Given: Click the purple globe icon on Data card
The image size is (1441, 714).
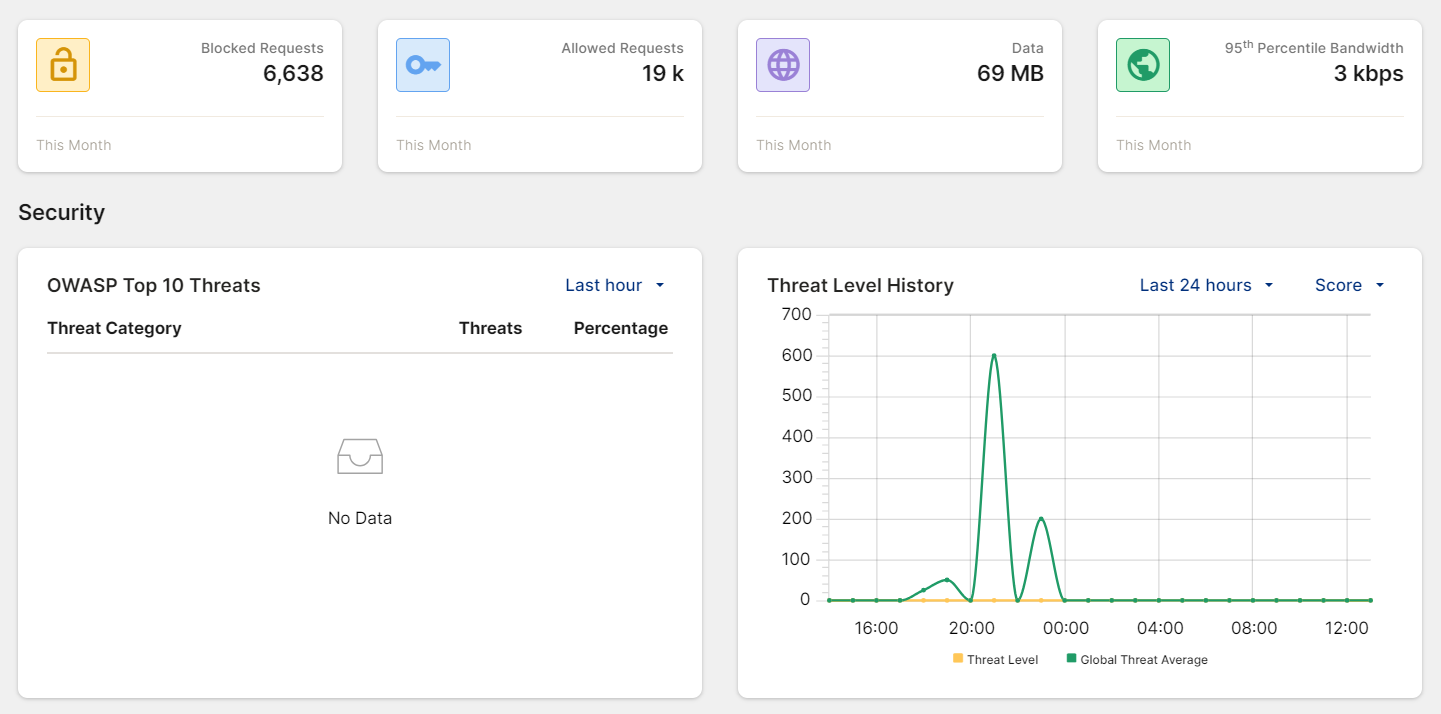Looking at the screenshot, I should [x=783, y=65].
